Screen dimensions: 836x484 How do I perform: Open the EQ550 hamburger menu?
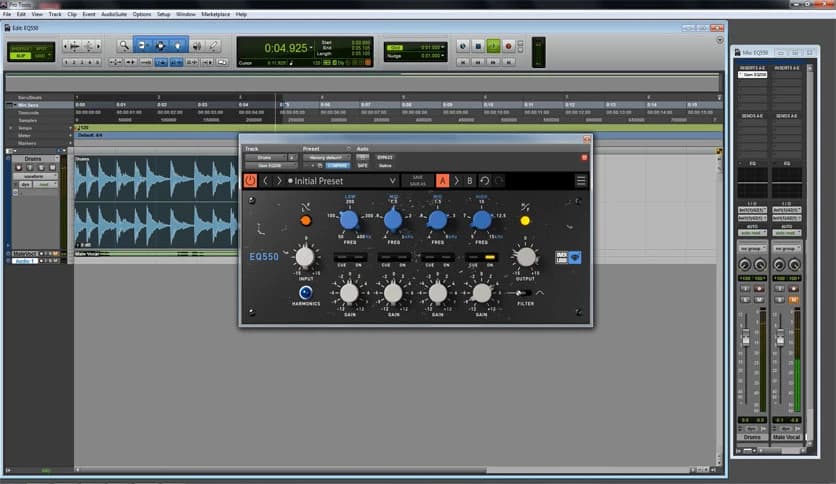tap(581, 181)
